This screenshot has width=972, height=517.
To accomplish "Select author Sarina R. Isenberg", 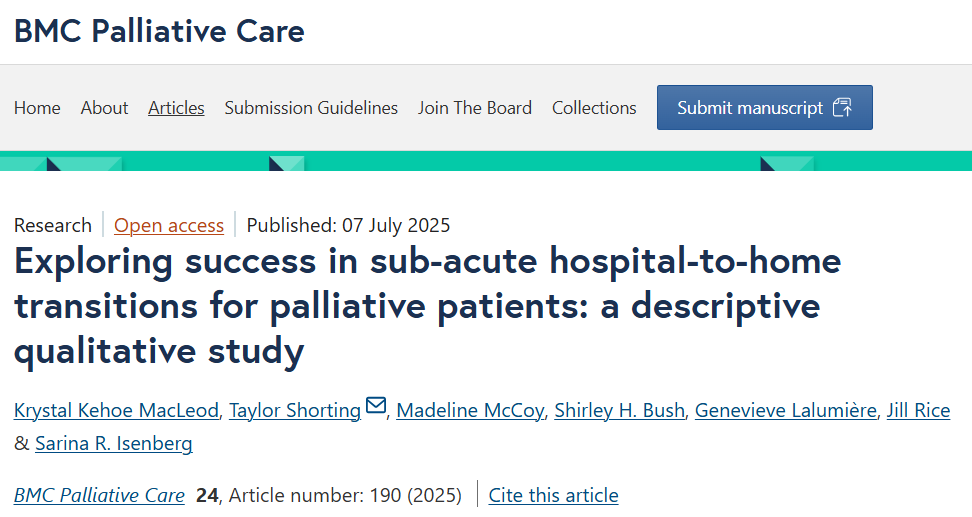I will [x=114, y=443].
